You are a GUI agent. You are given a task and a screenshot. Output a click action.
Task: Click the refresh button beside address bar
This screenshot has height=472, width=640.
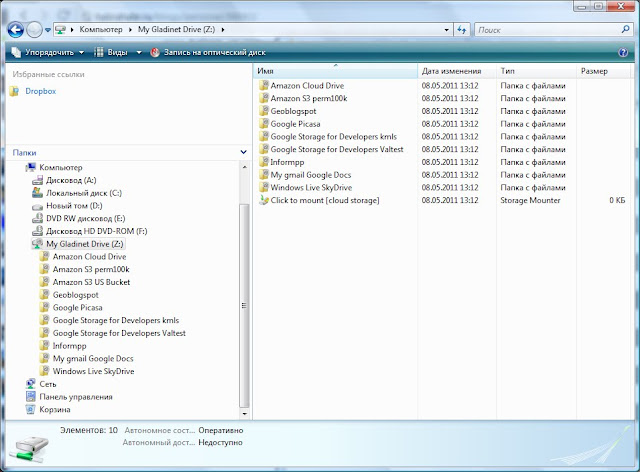click(x=462, y=30)
